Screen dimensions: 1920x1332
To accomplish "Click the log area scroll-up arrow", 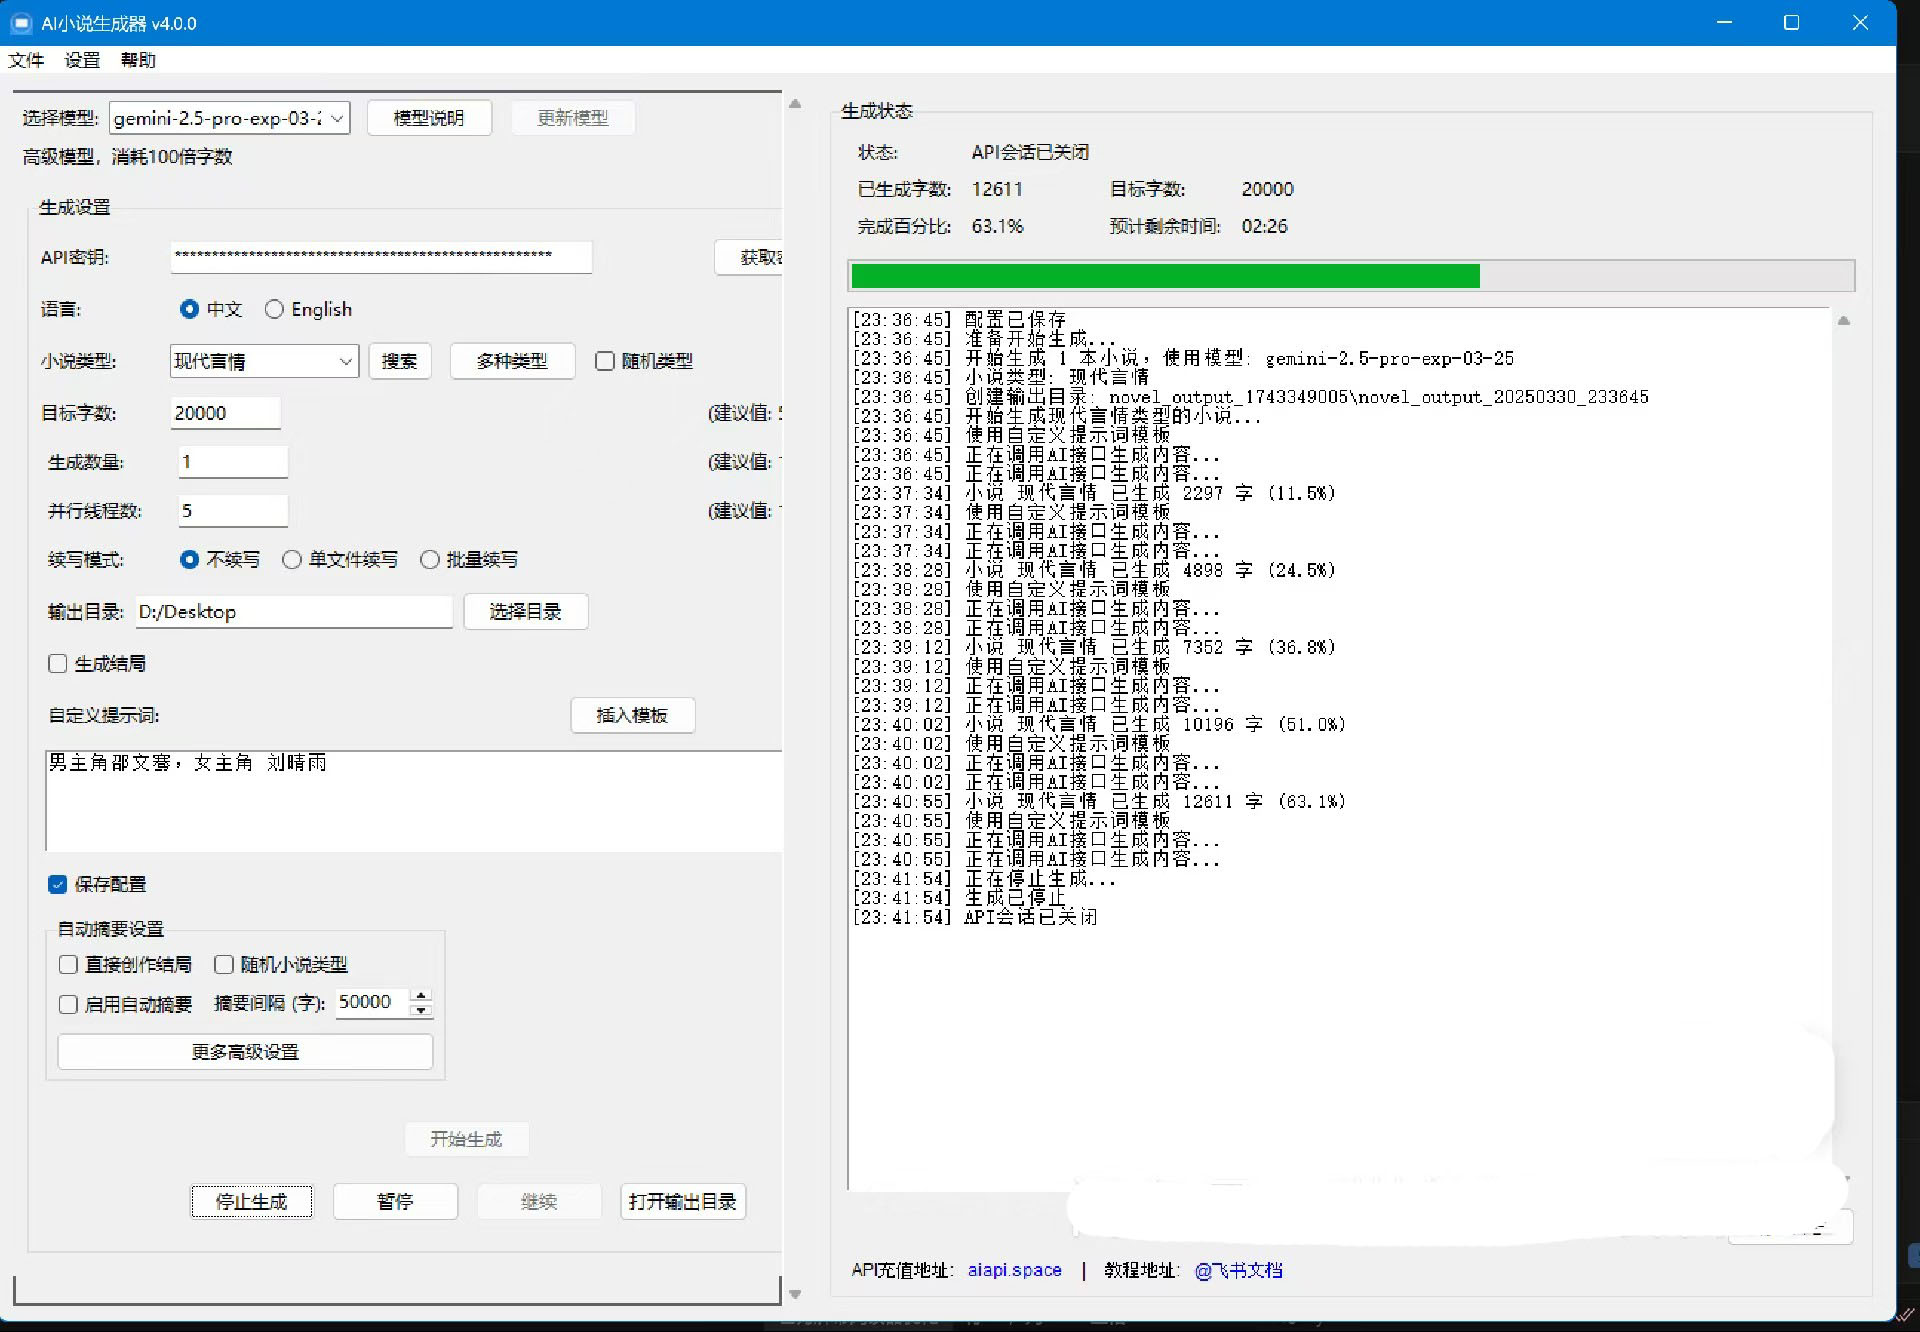I will [x=1844, y=321].
